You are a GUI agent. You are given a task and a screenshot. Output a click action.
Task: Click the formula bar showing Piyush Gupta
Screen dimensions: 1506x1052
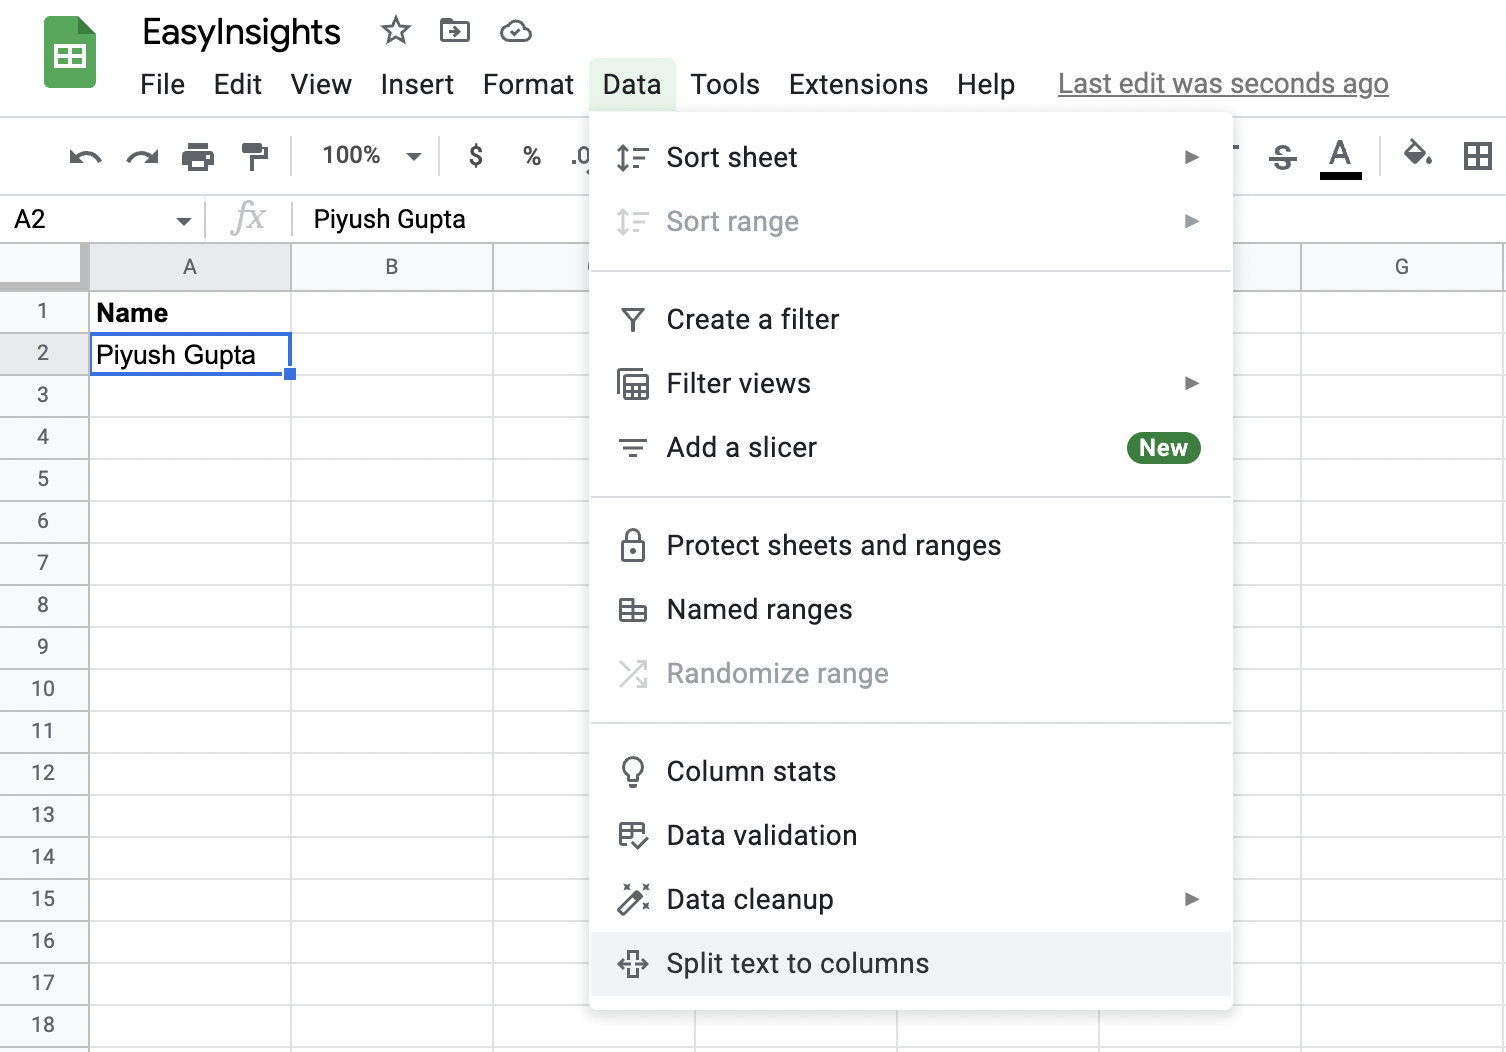[388, 219]
